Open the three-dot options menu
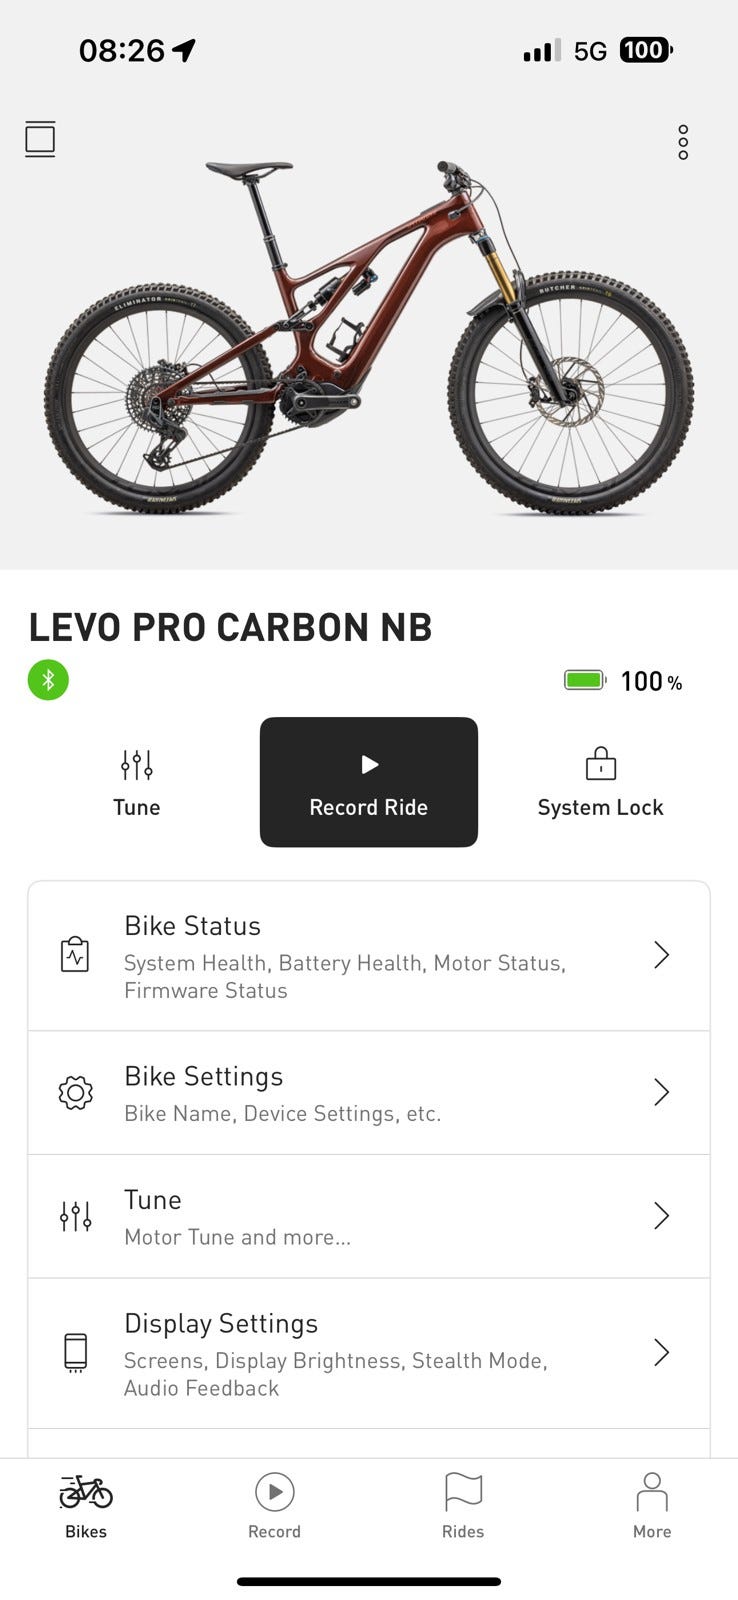This screenshot has height=1600, width=738. [683, 142]
